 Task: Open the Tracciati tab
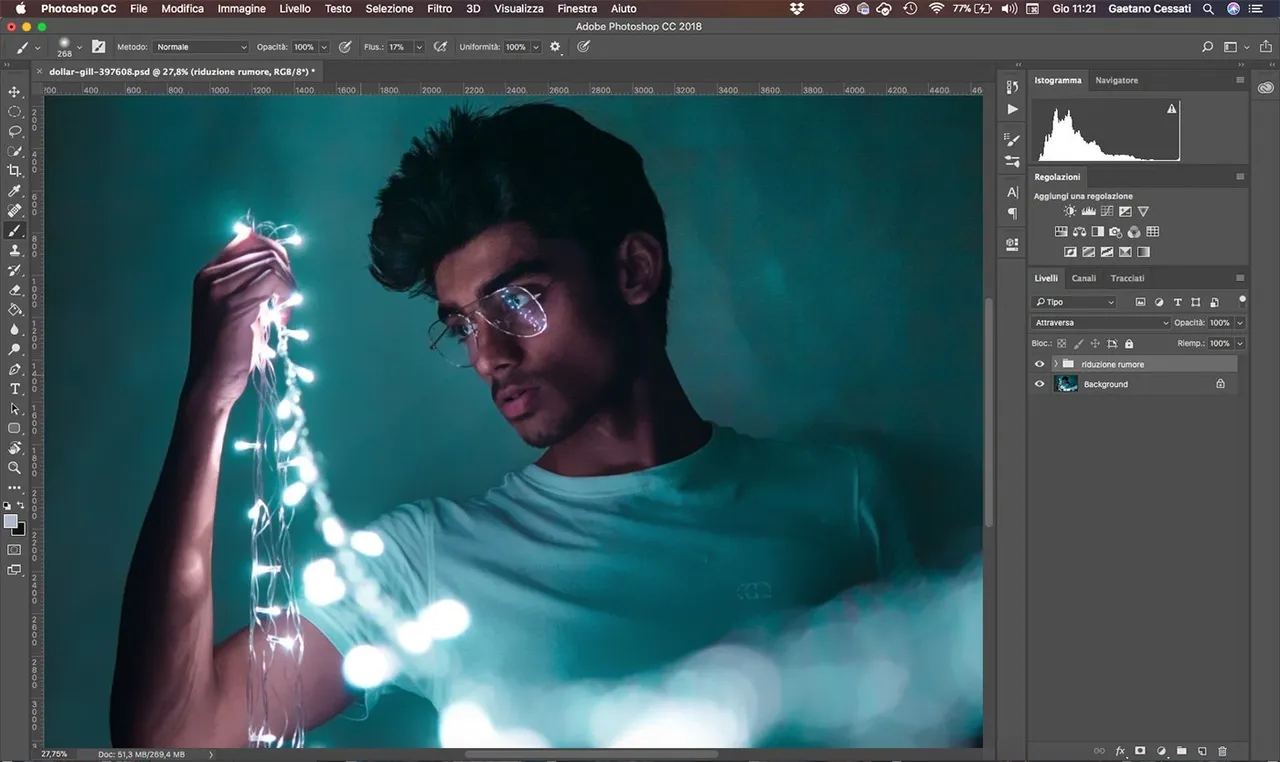pos(1127,278)
